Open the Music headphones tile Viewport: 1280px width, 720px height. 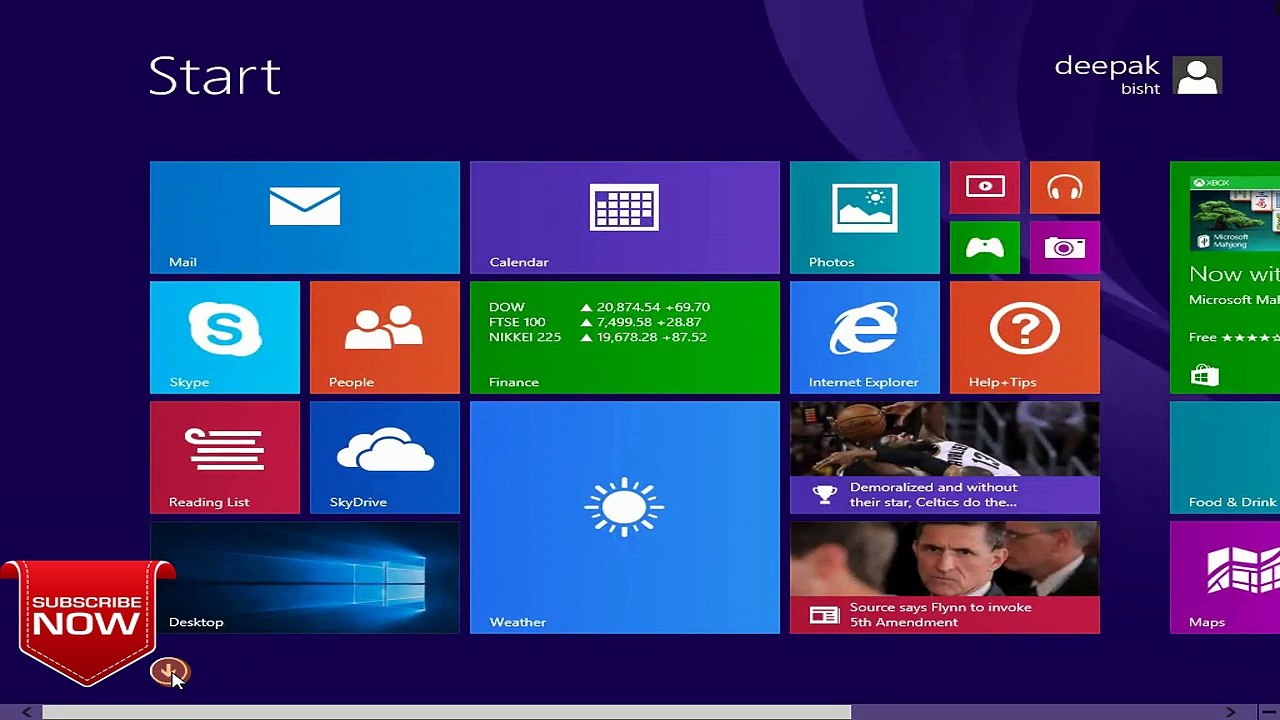pyautogui.click(x=1065, y=187)
